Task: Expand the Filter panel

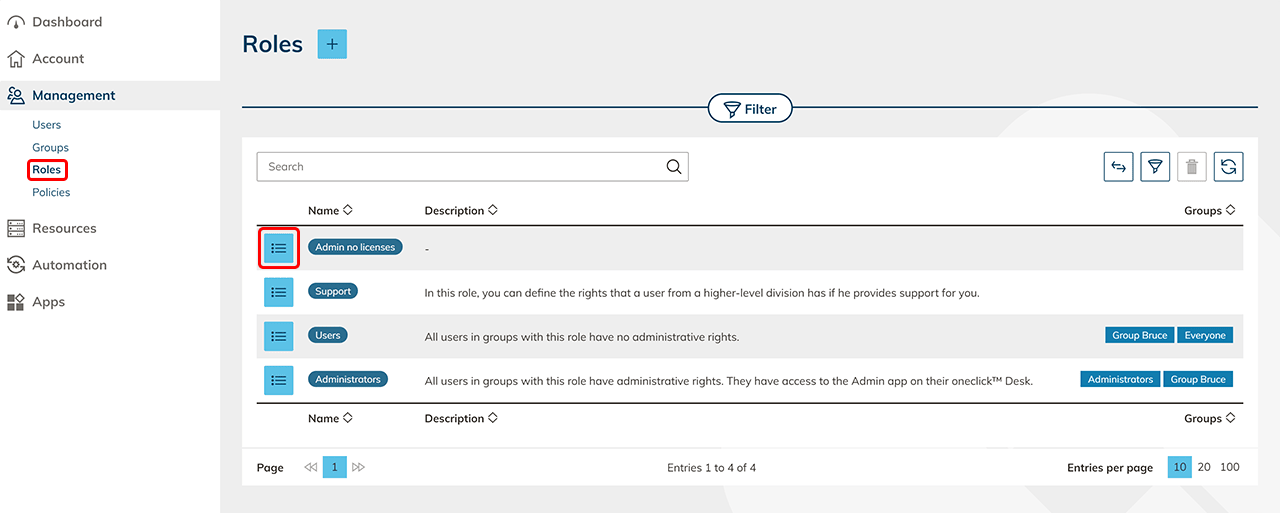Action: tap(750, 109)
